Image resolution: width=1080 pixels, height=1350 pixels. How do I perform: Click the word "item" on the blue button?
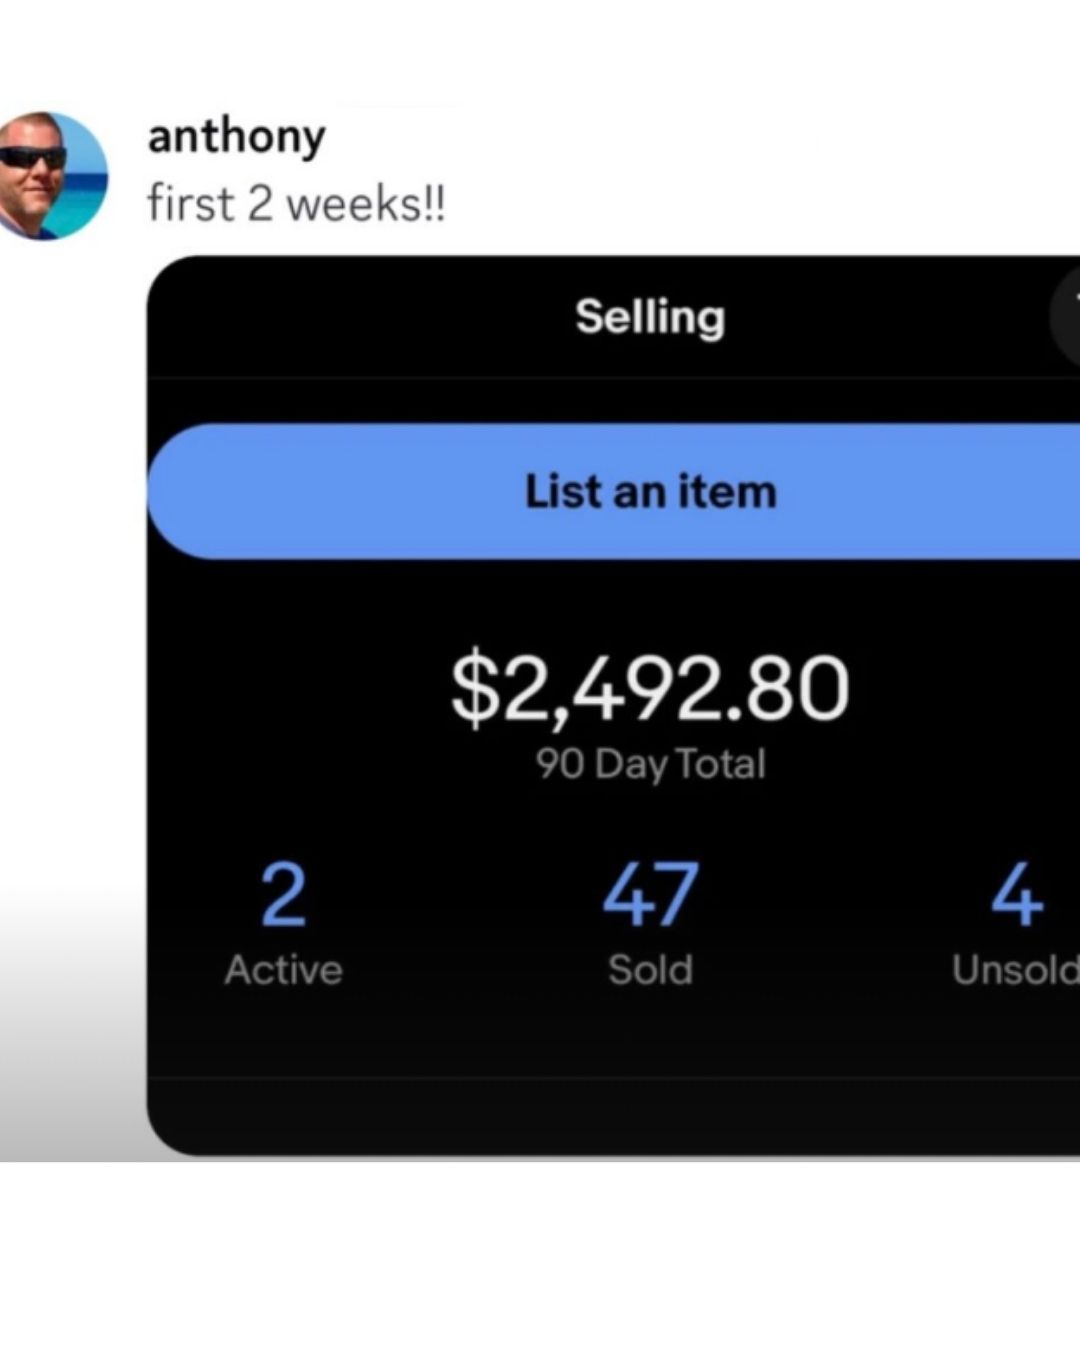tap(727, 492)
